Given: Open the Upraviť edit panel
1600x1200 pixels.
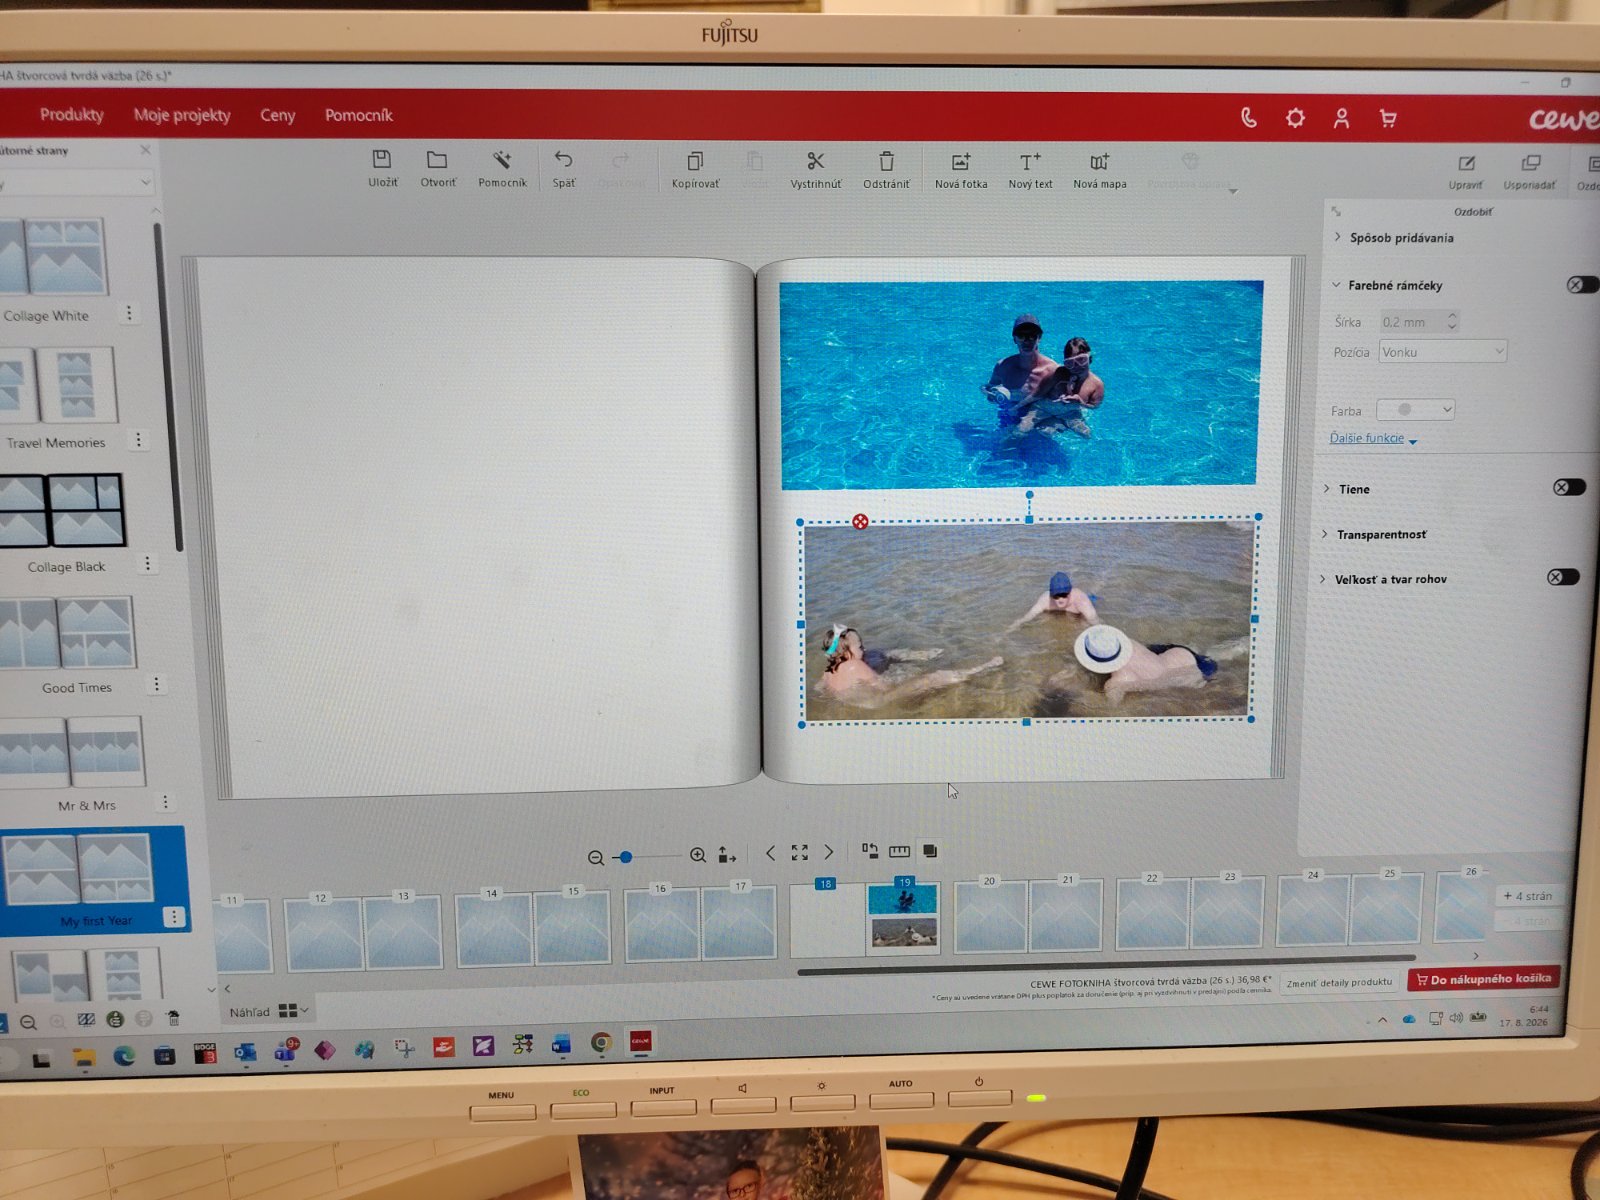Looking at the screenshot, I should [x=1466, y=172].
